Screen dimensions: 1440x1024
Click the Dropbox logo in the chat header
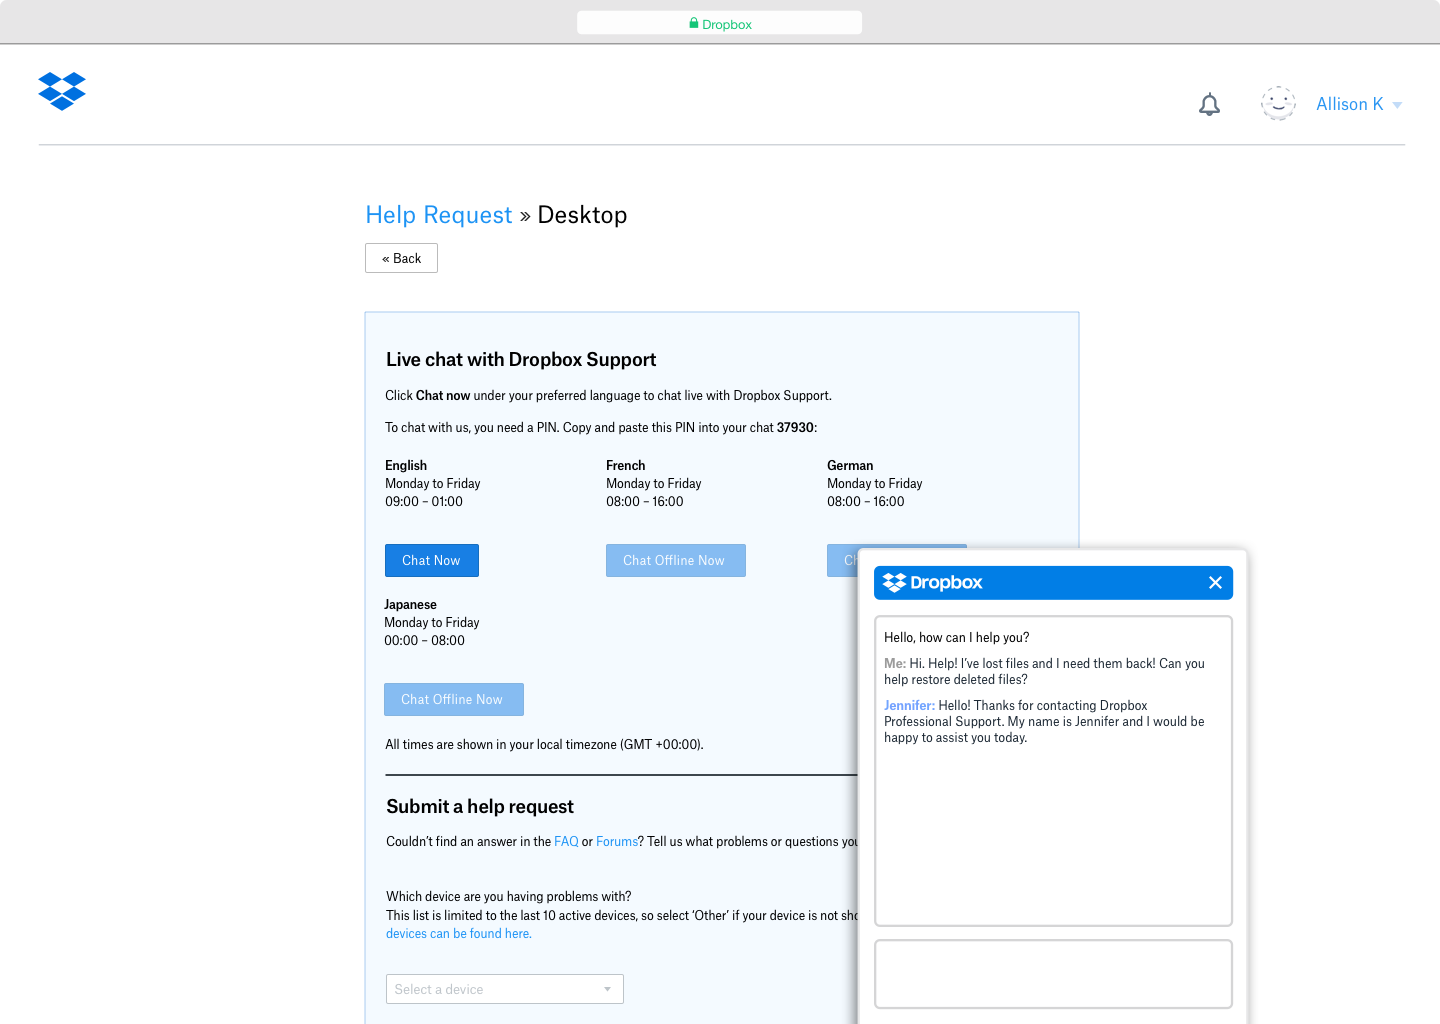pos(933,583)
